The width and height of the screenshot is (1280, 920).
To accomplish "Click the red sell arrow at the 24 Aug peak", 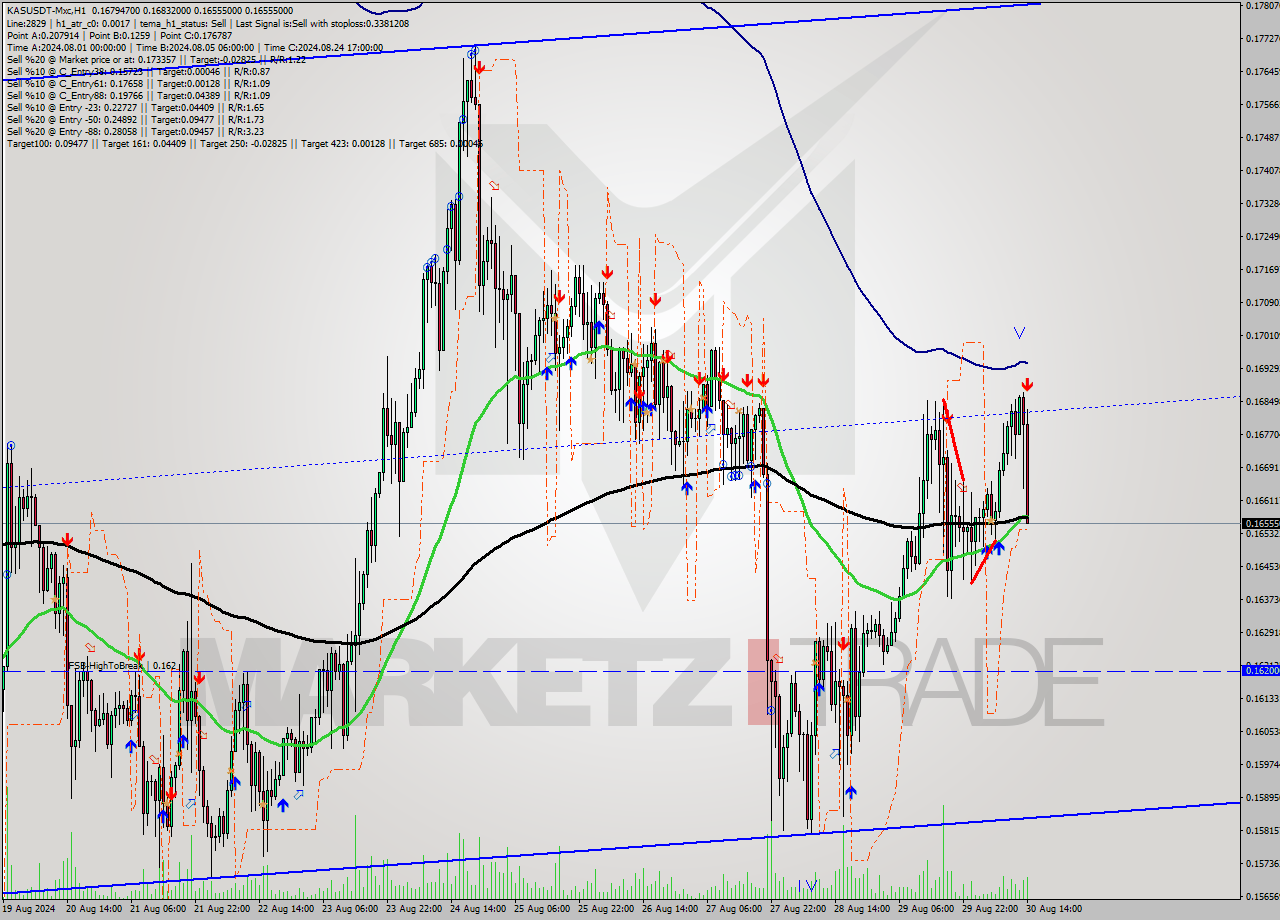I will coord(480,67).
